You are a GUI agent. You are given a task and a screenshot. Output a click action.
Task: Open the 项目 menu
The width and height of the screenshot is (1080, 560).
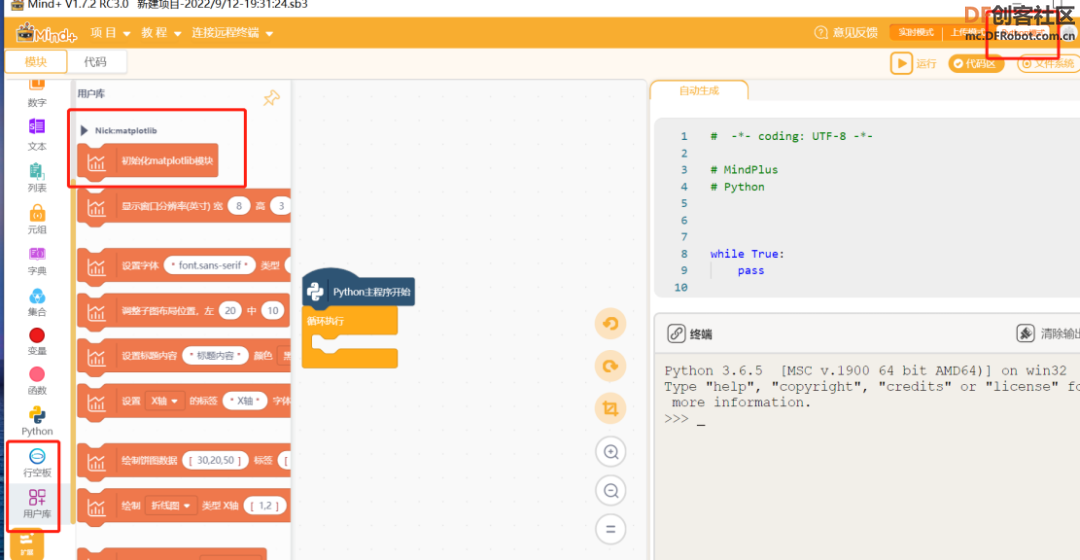[x=110, y=33]
